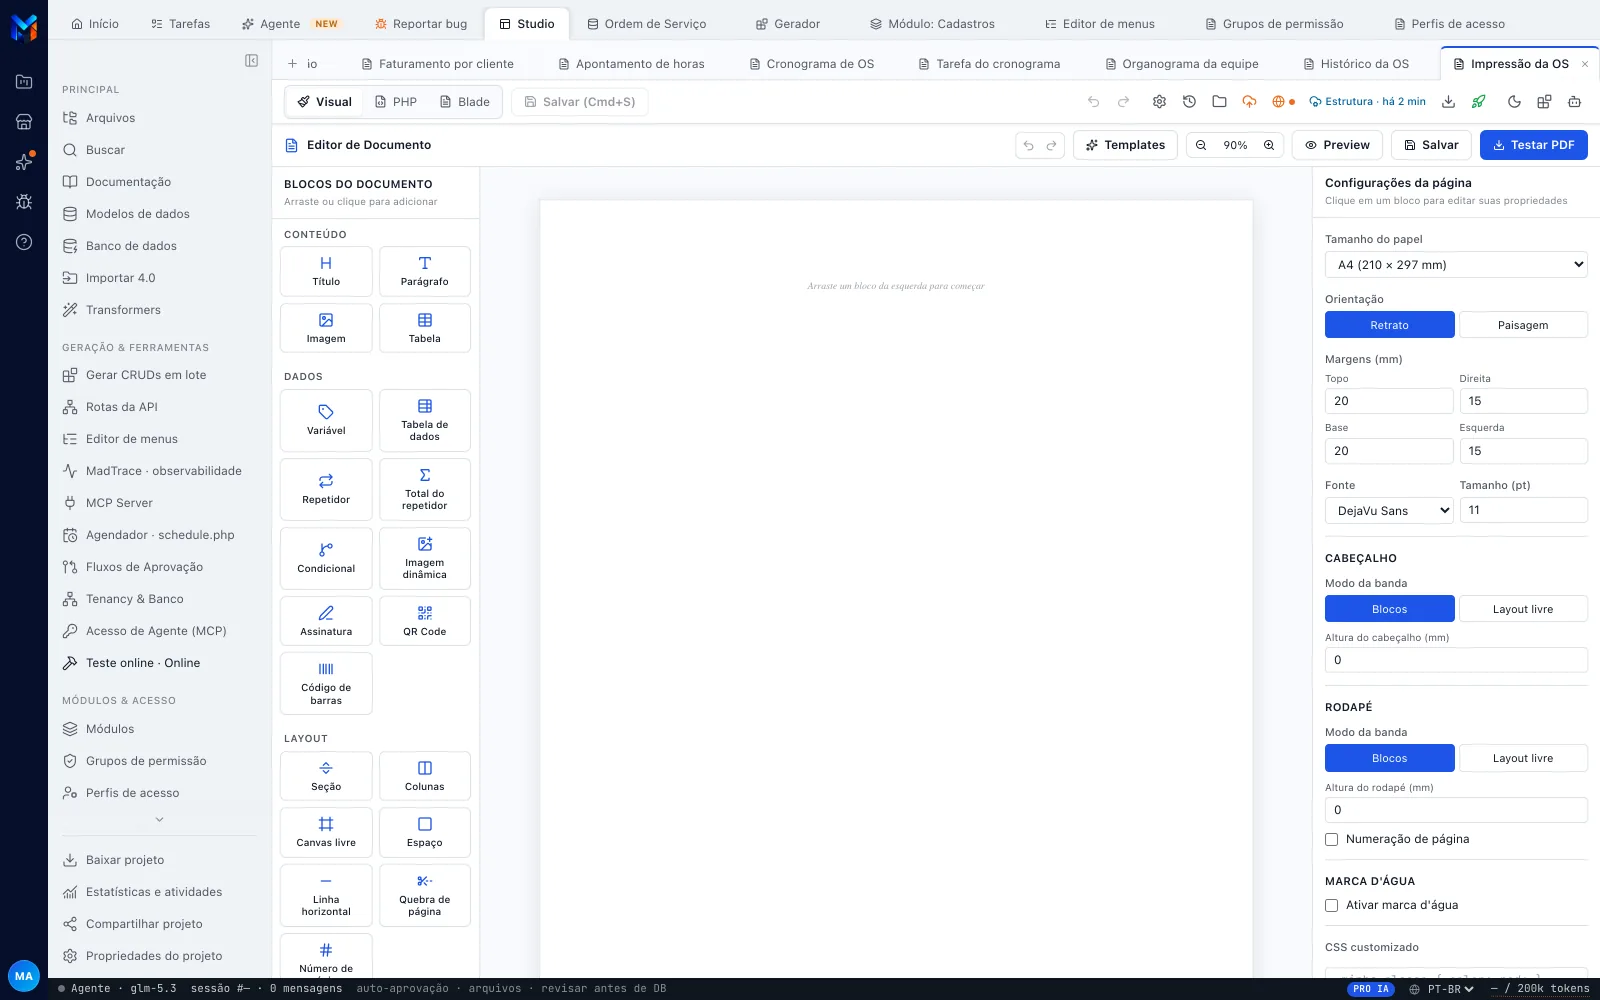1600x1000 pixels.
Task: Switch to the PHP tab
Action: pyautogui.click(x=396, y=102)
